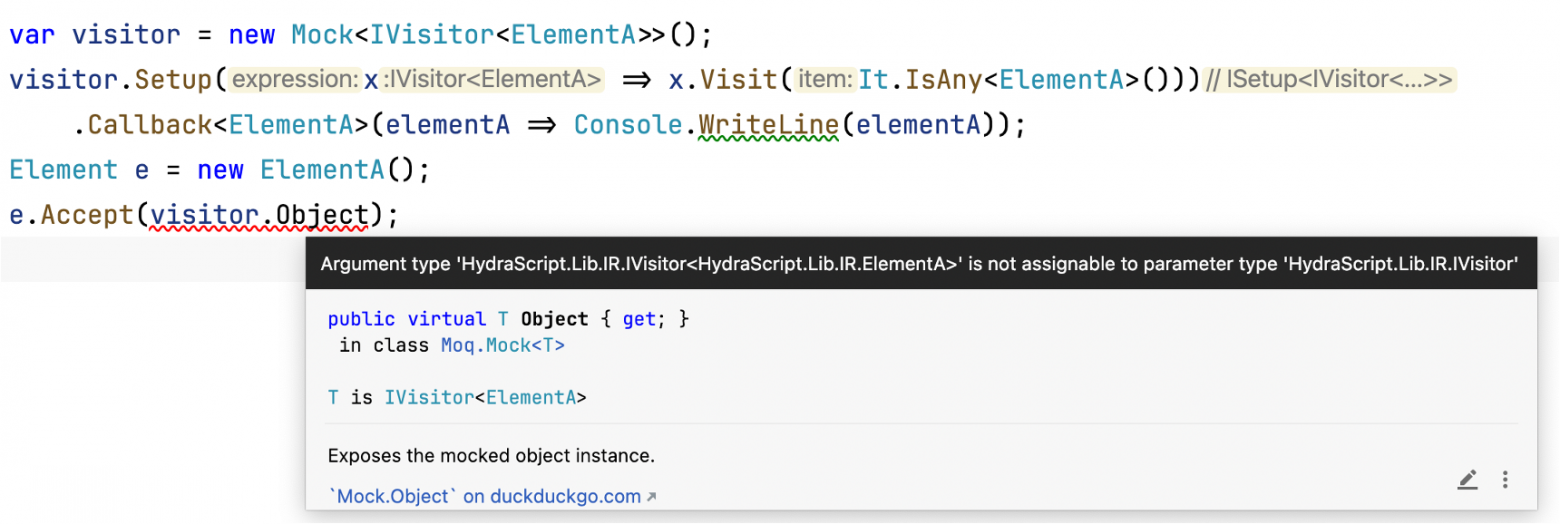1560x524 pixels.
Task: Click the pencil edit icon in tooltip
Action: click(x=1467, y=480)
